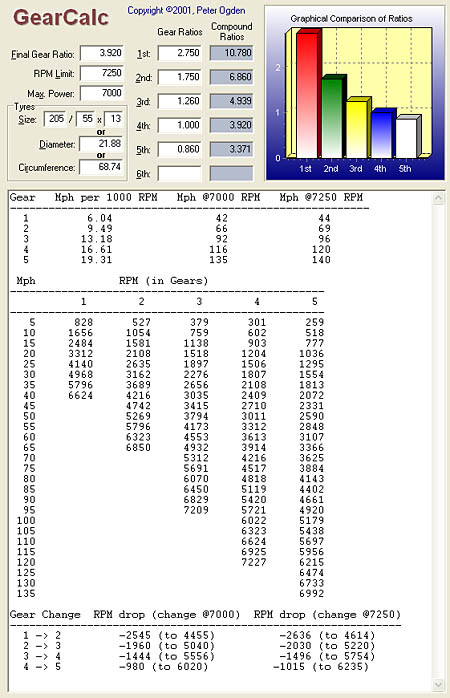This screenshot has height=698, width=450.
Task: Click the 6992 RPM value in gear 5
Action: coord(312,593)
